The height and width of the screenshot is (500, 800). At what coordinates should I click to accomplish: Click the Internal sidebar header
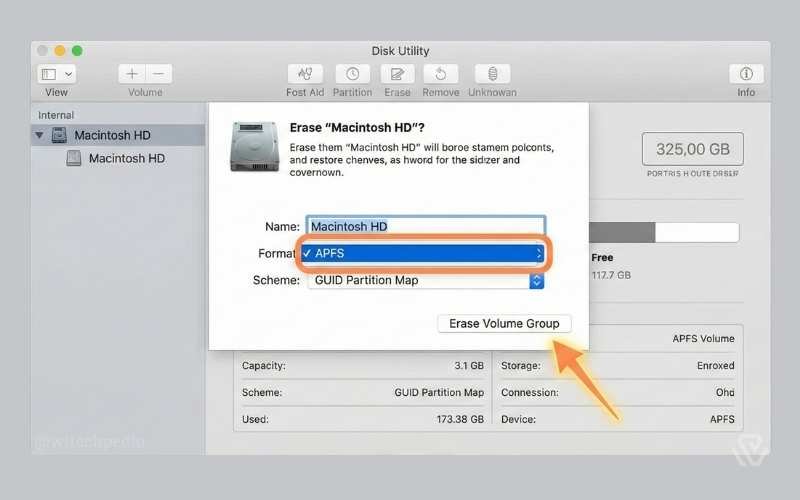[x=56, y=115]
